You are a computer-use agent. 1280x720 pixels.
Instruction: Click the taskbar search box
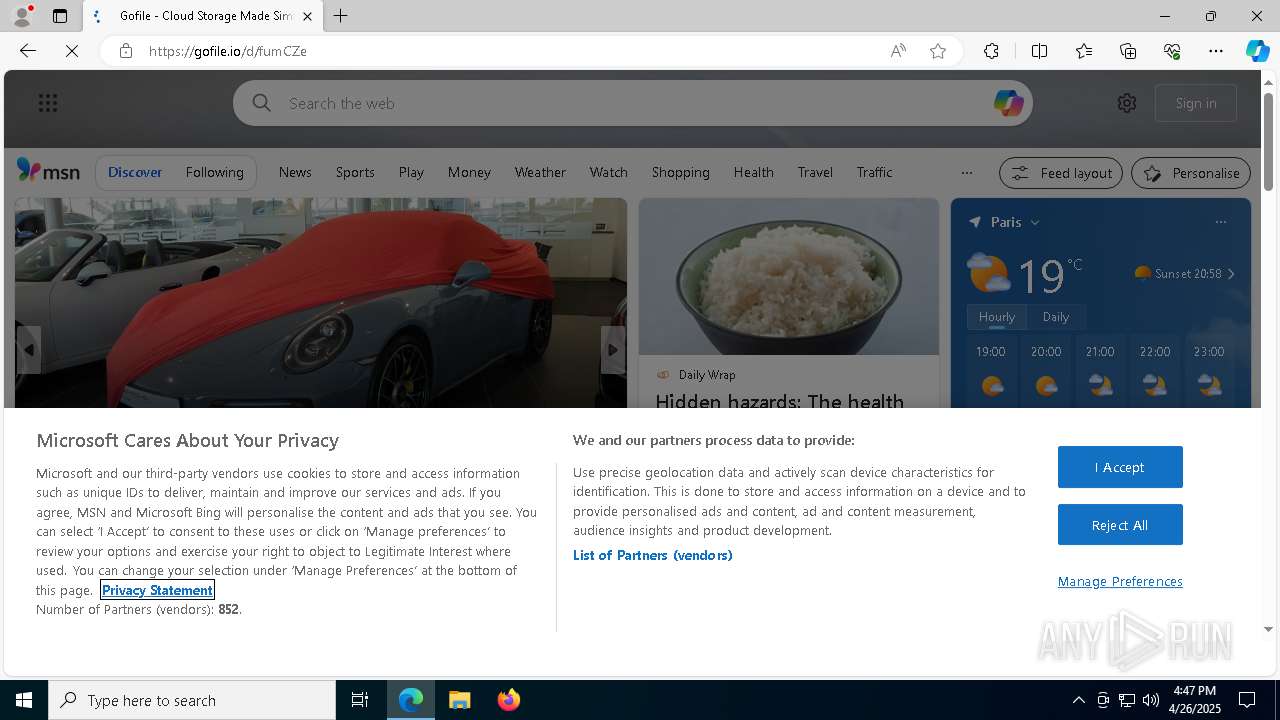tap(192, 700)
